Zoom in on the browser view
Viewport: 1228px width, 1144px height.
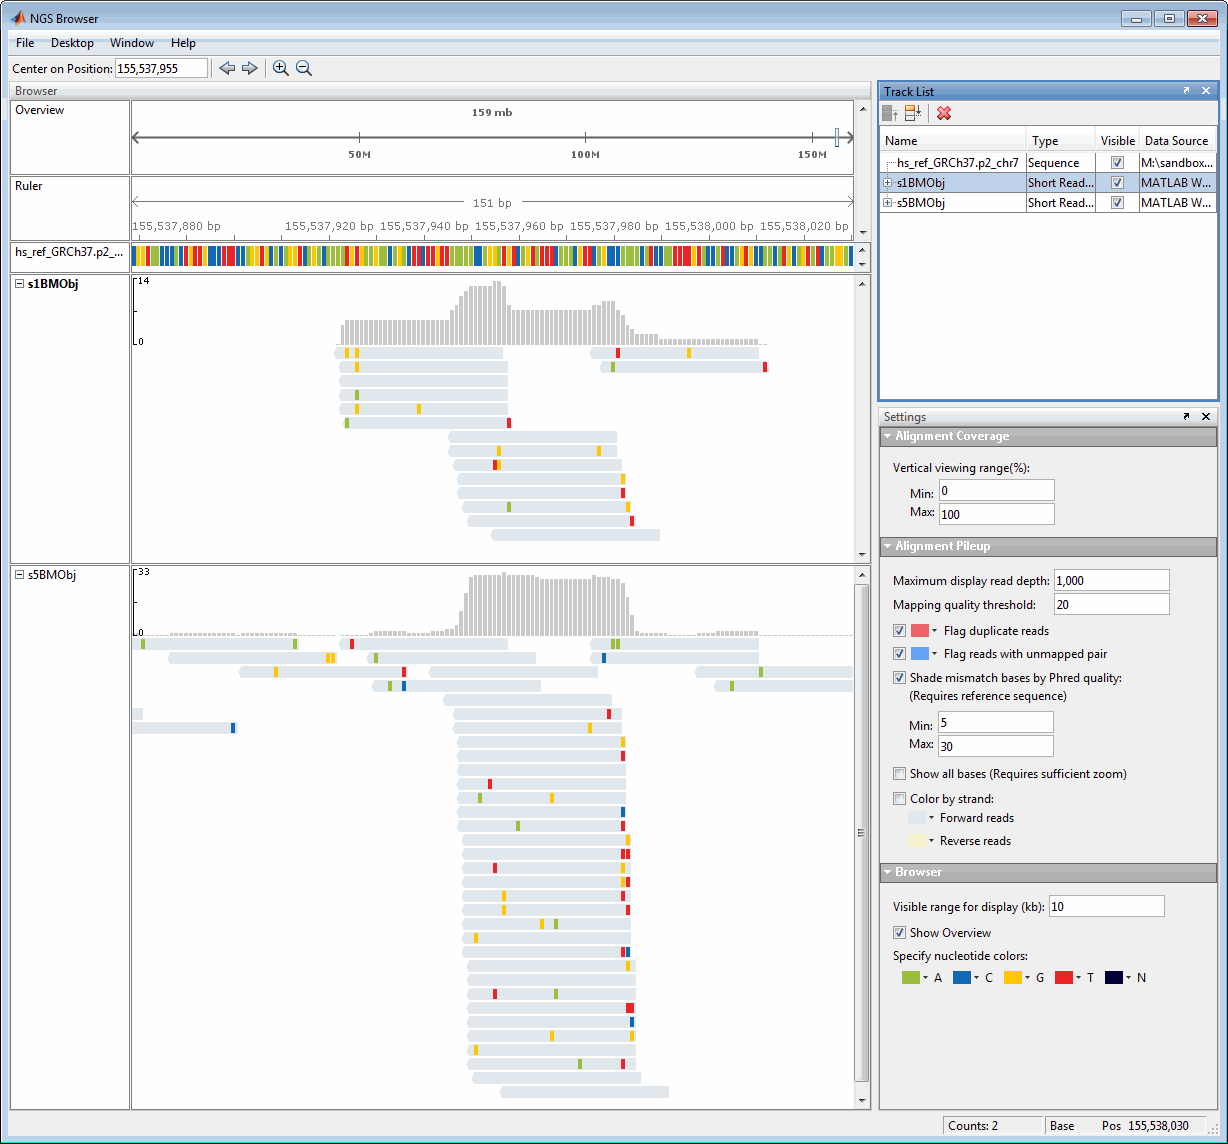pos(281,68)
